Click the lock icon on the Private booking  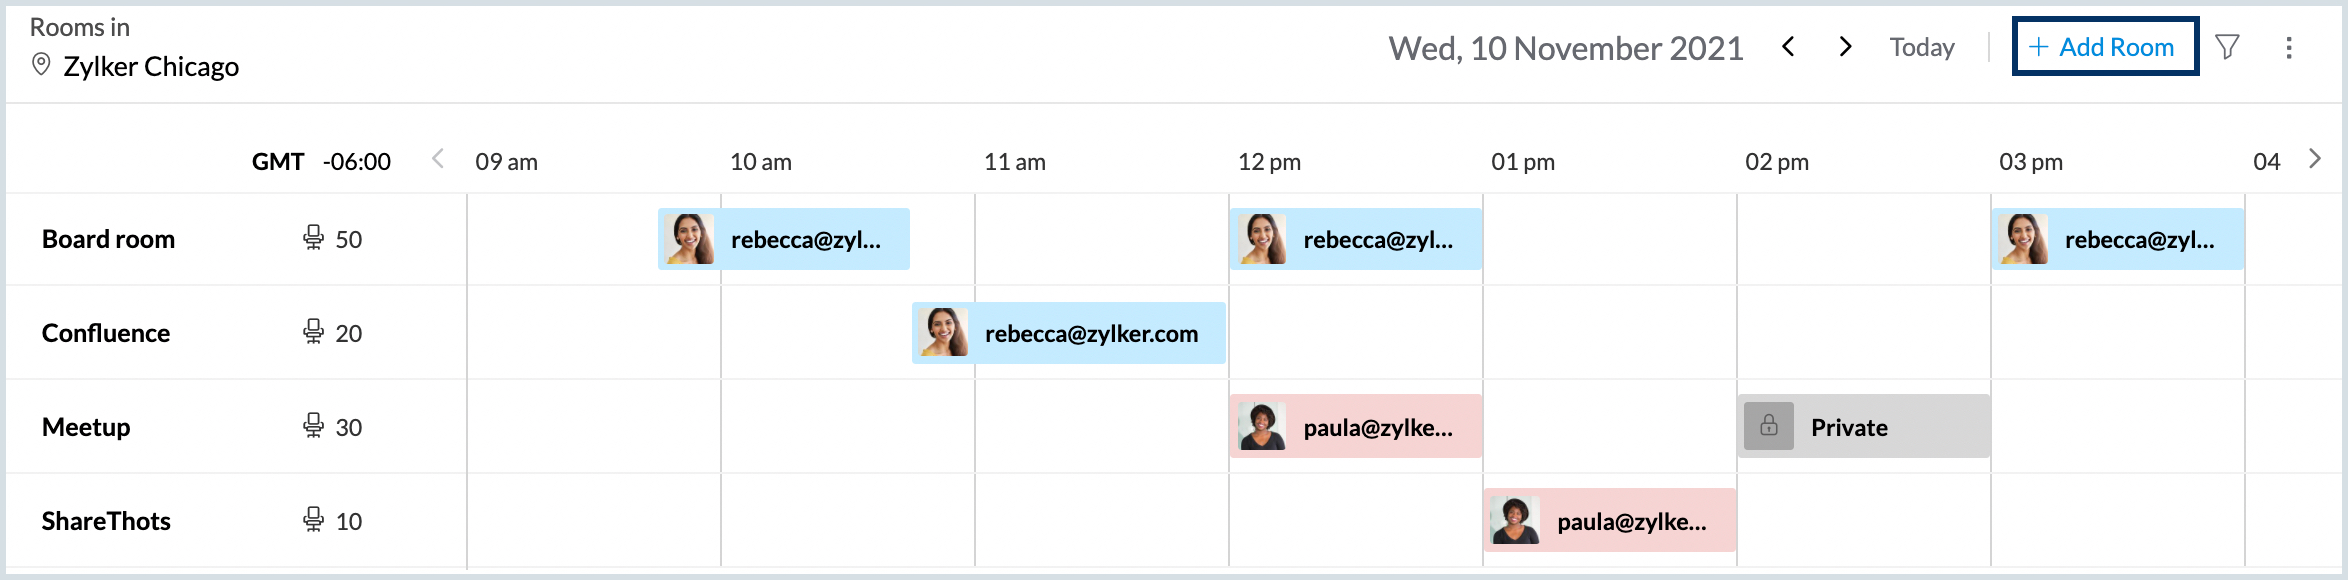(x=1769, y=426)
